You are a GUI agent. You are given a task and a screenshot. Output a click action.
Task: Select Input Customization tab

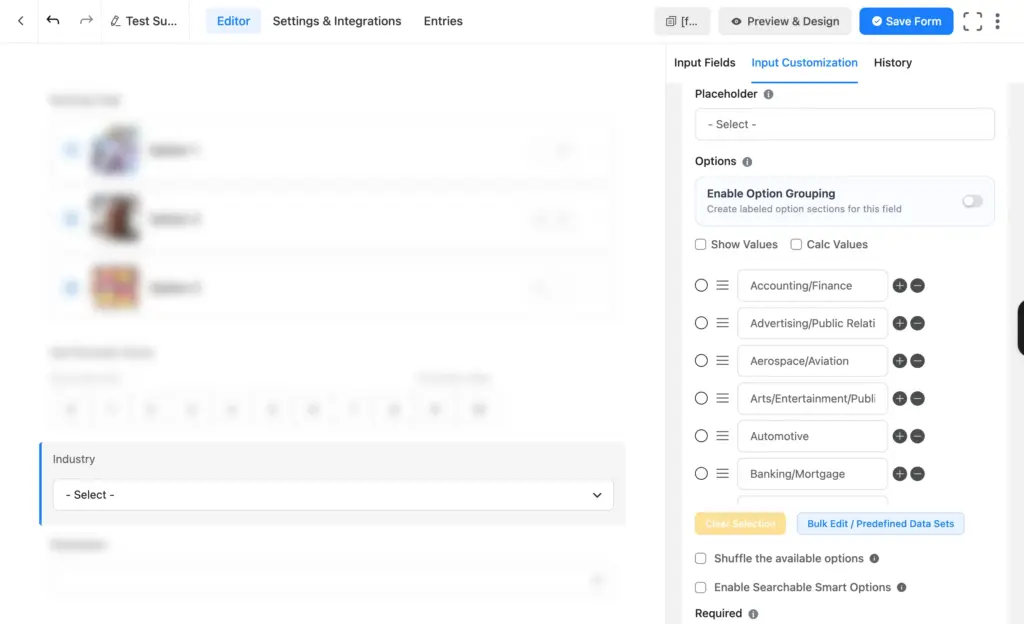(804, 63)
